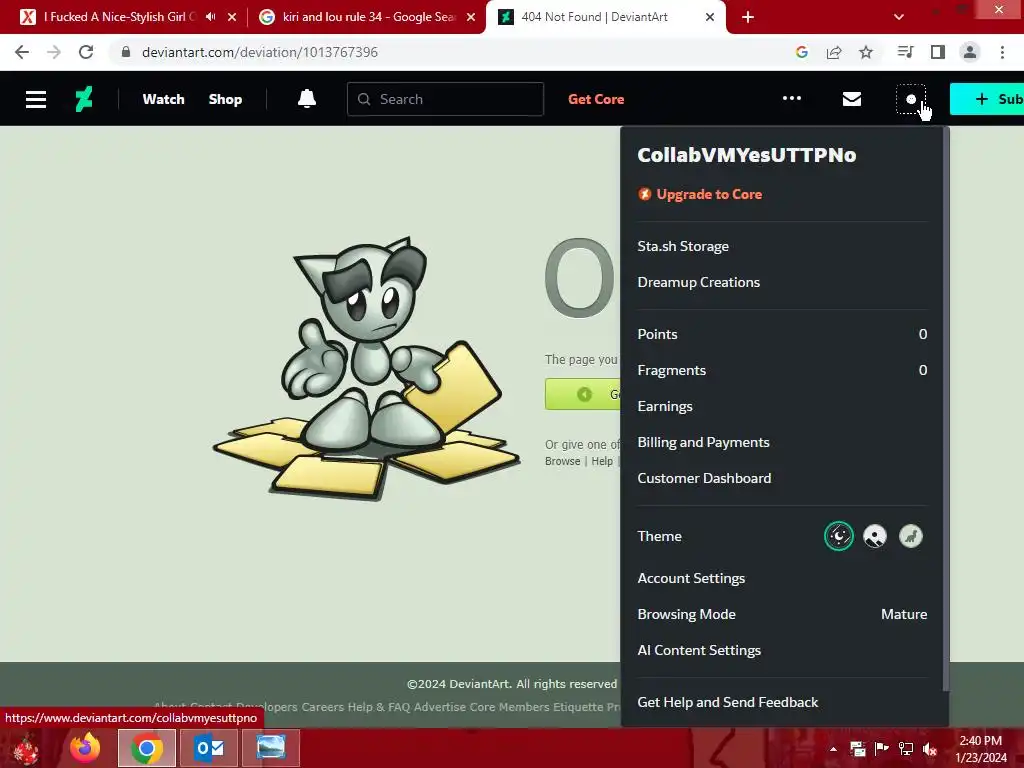Open Billing and Payments
The width and height of the screenshot is (1024, 768).
[x=703, y=442]
